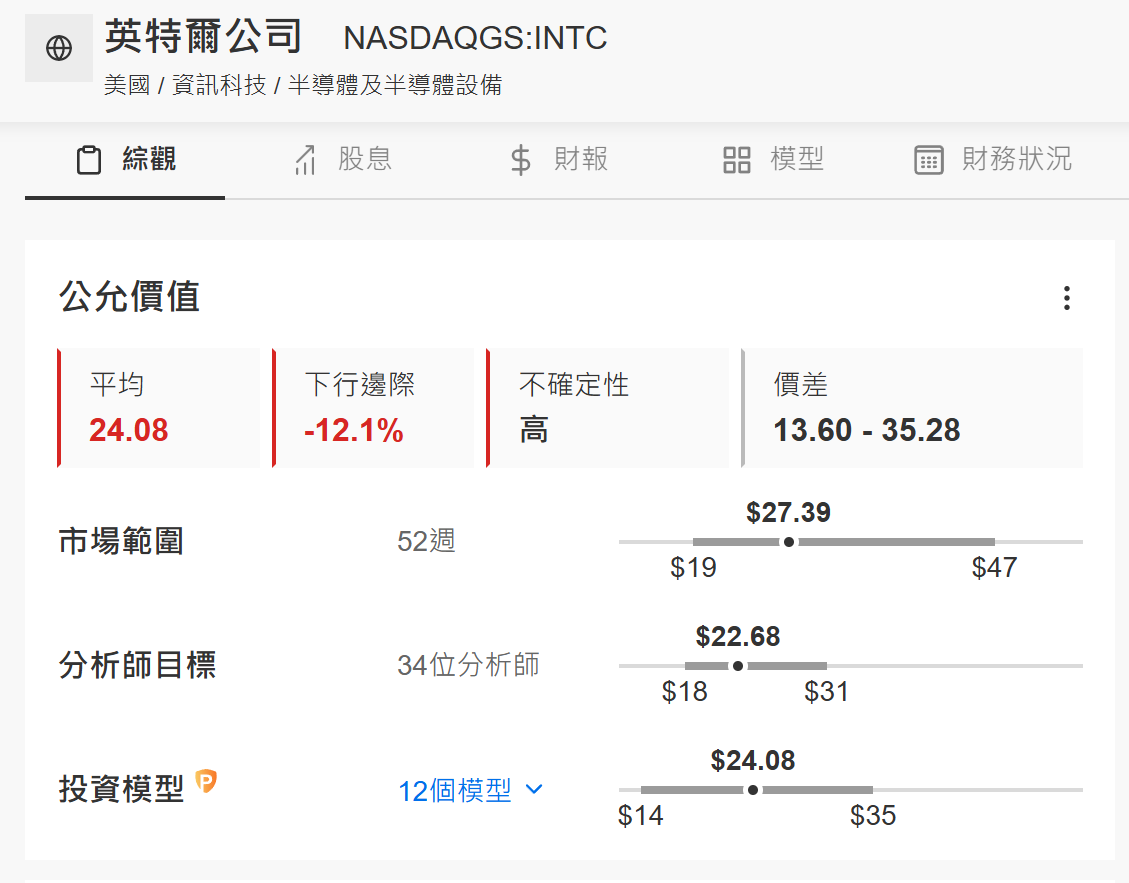The image size is (1129, 883).
Task: Click the 34位分析師 text
Action: [468, 665]
